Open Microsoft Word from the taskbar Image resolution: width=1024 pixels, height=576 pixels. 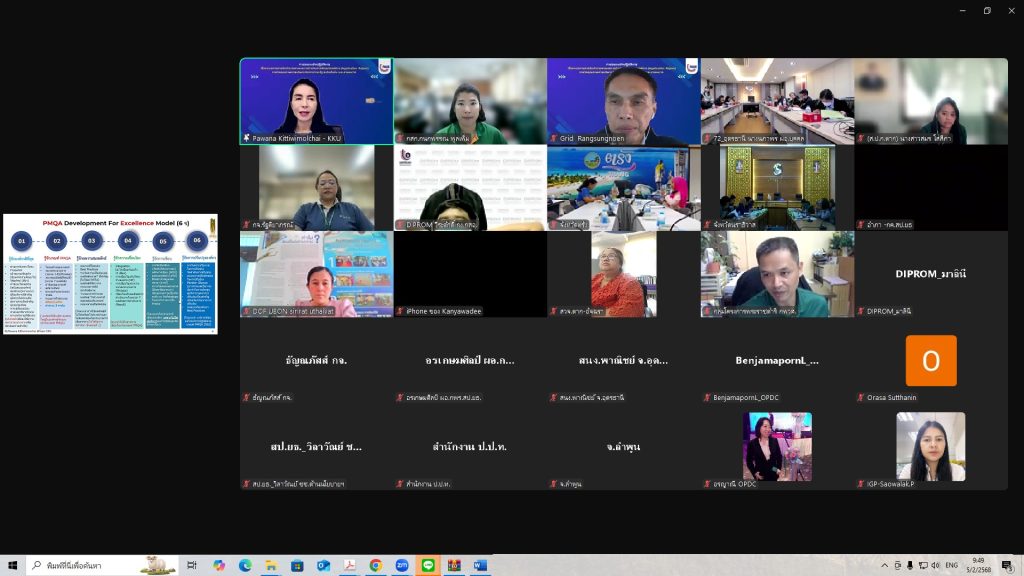(x=480, y=565)
